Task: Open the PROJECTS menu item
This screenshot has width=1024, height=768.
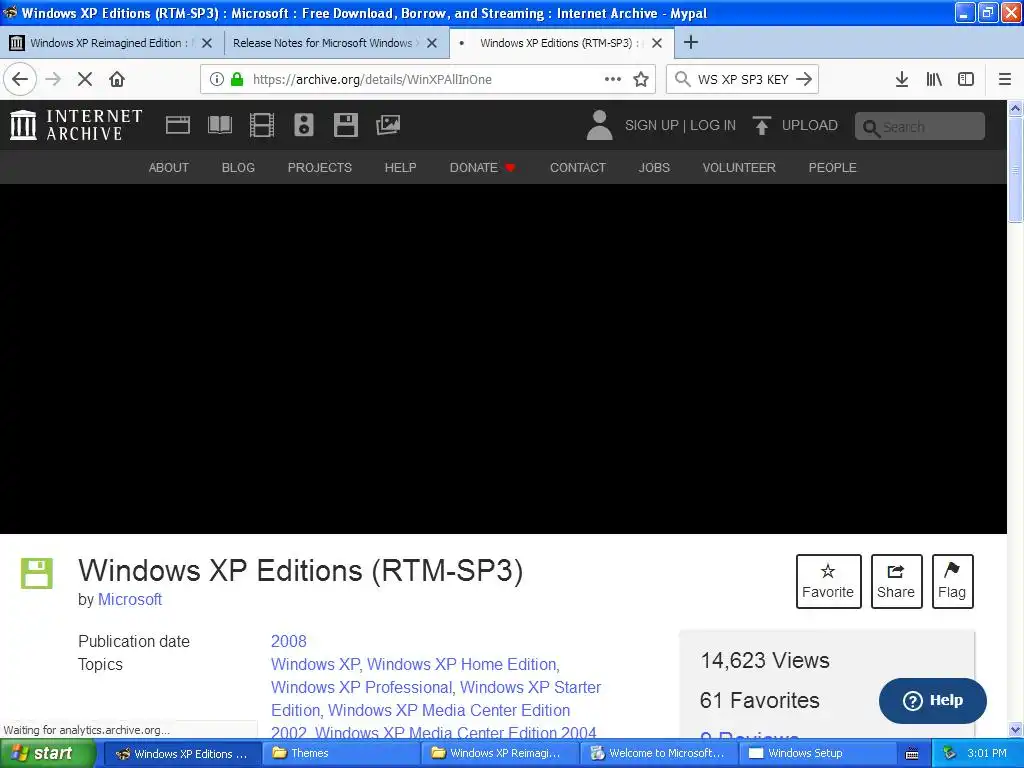Action: click(320, 167)
